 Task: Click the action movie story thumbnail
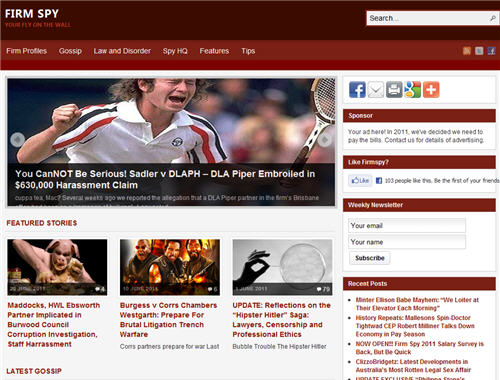pyautogui.click(x=170, y=267)
